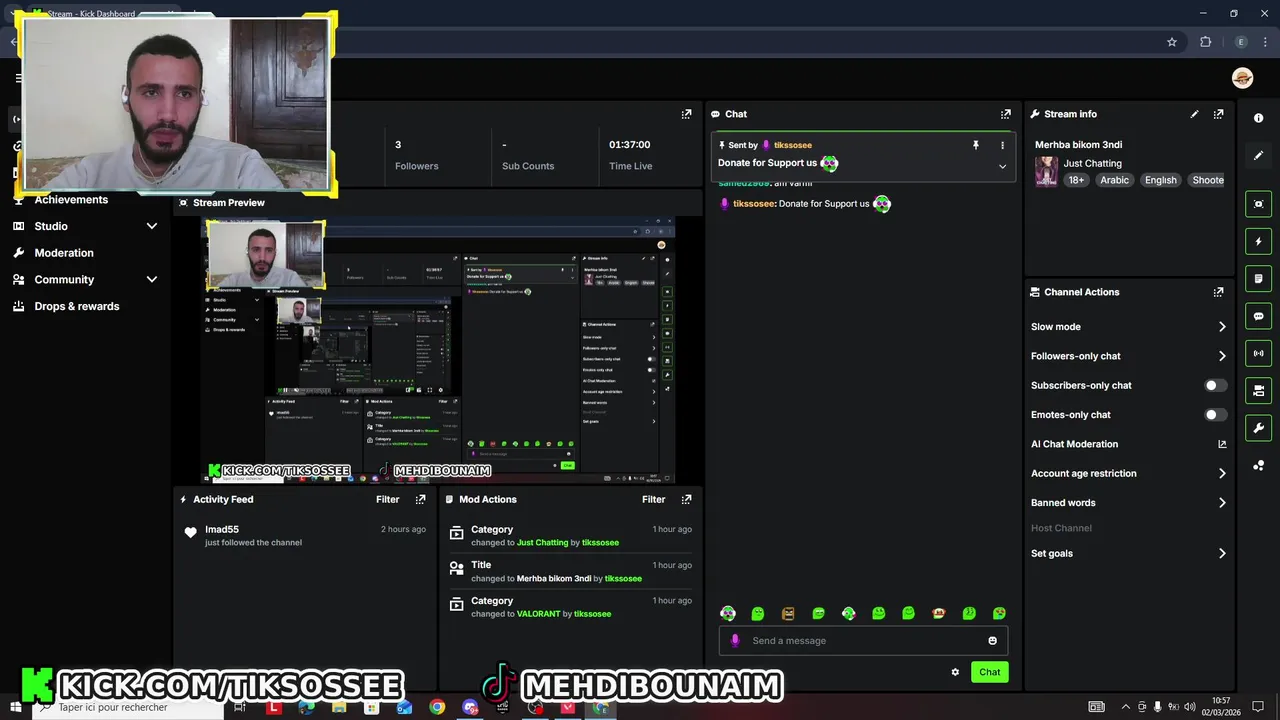Open Banned words options arrow
Image resolution: width=1280 pixels, height=720 pixels.
click(x=1222, y=503)
